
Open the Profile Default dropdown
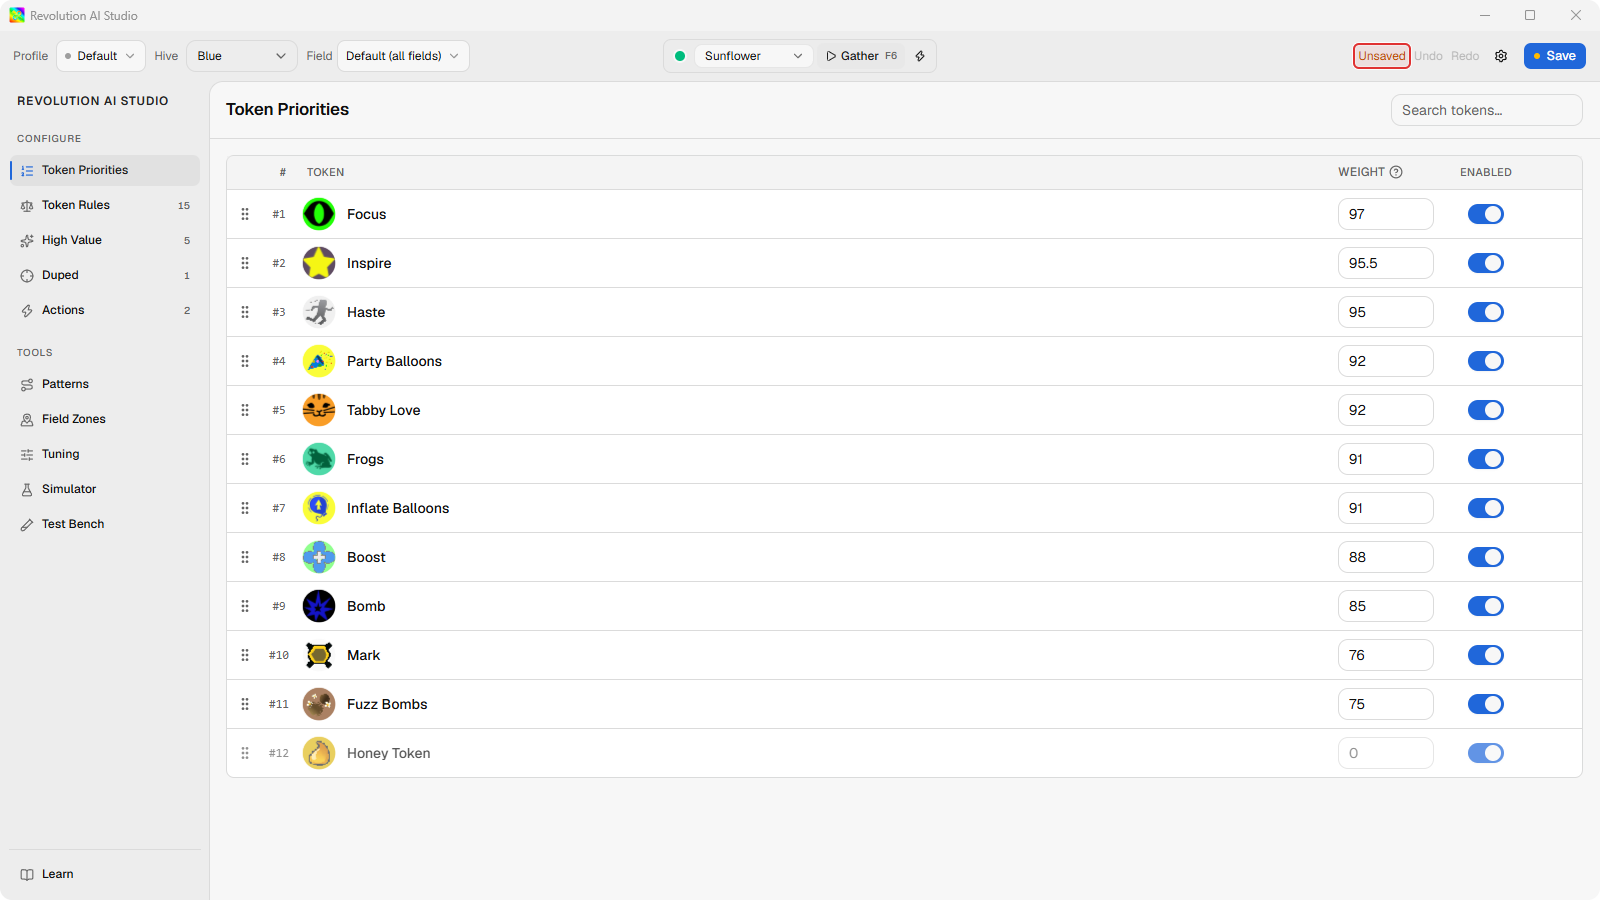[101, 56]
